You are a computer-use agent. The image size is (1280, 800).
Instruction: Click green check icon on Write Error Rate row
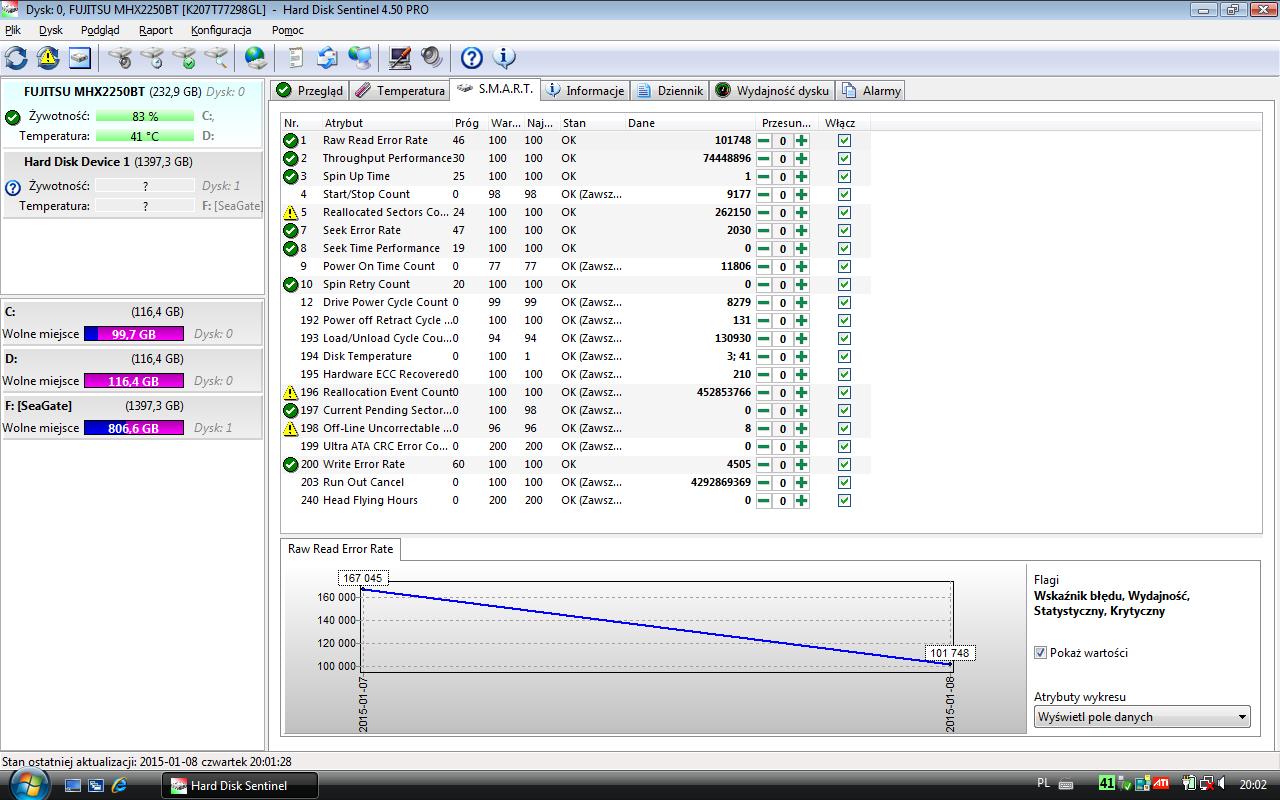coord(291,464)
